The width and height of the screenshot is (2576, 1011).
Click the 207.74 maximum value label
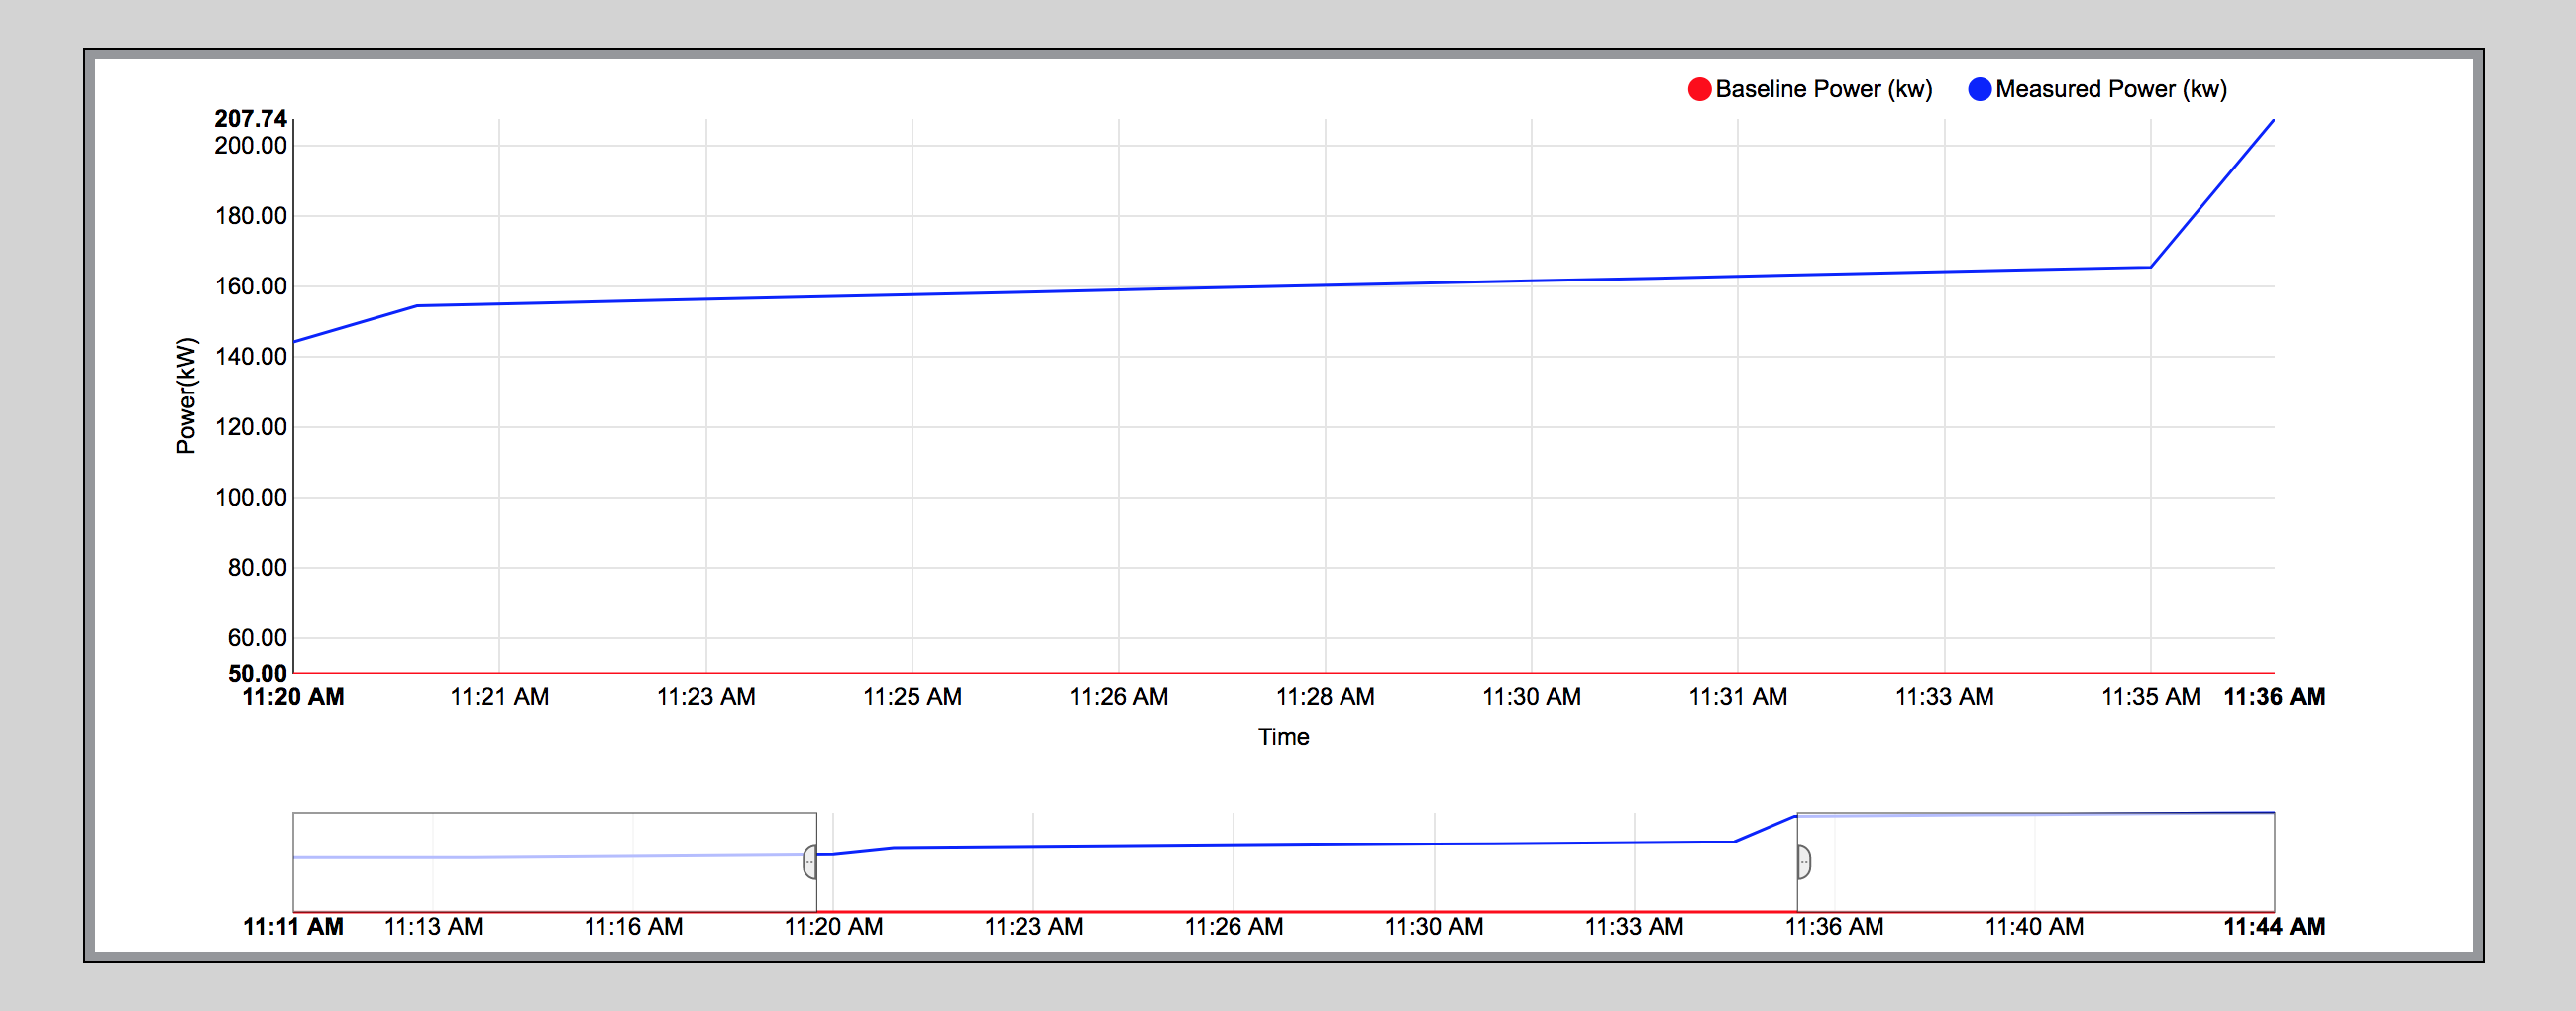coord(250,119)
